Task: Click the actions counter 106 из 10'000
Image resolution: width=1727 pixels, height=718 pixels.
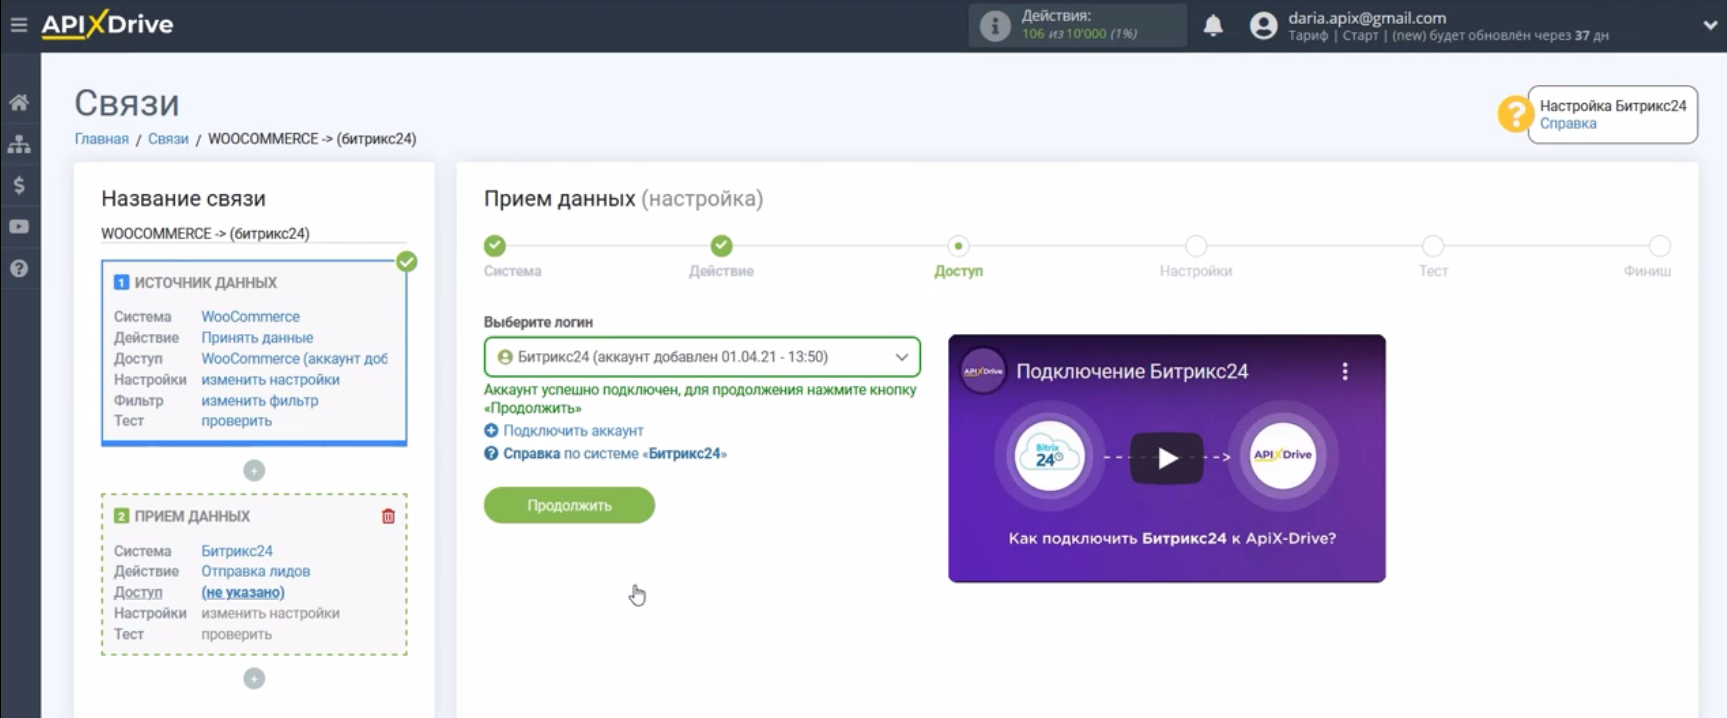Action: [x=1079, y=34]
